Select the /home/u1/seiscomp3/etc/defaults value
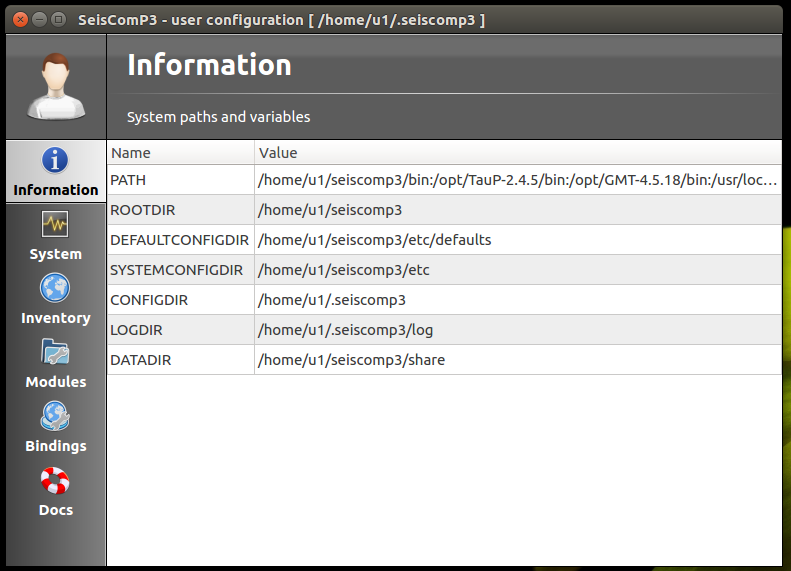Viewport: 791px width, 571px height. [518, 240]
